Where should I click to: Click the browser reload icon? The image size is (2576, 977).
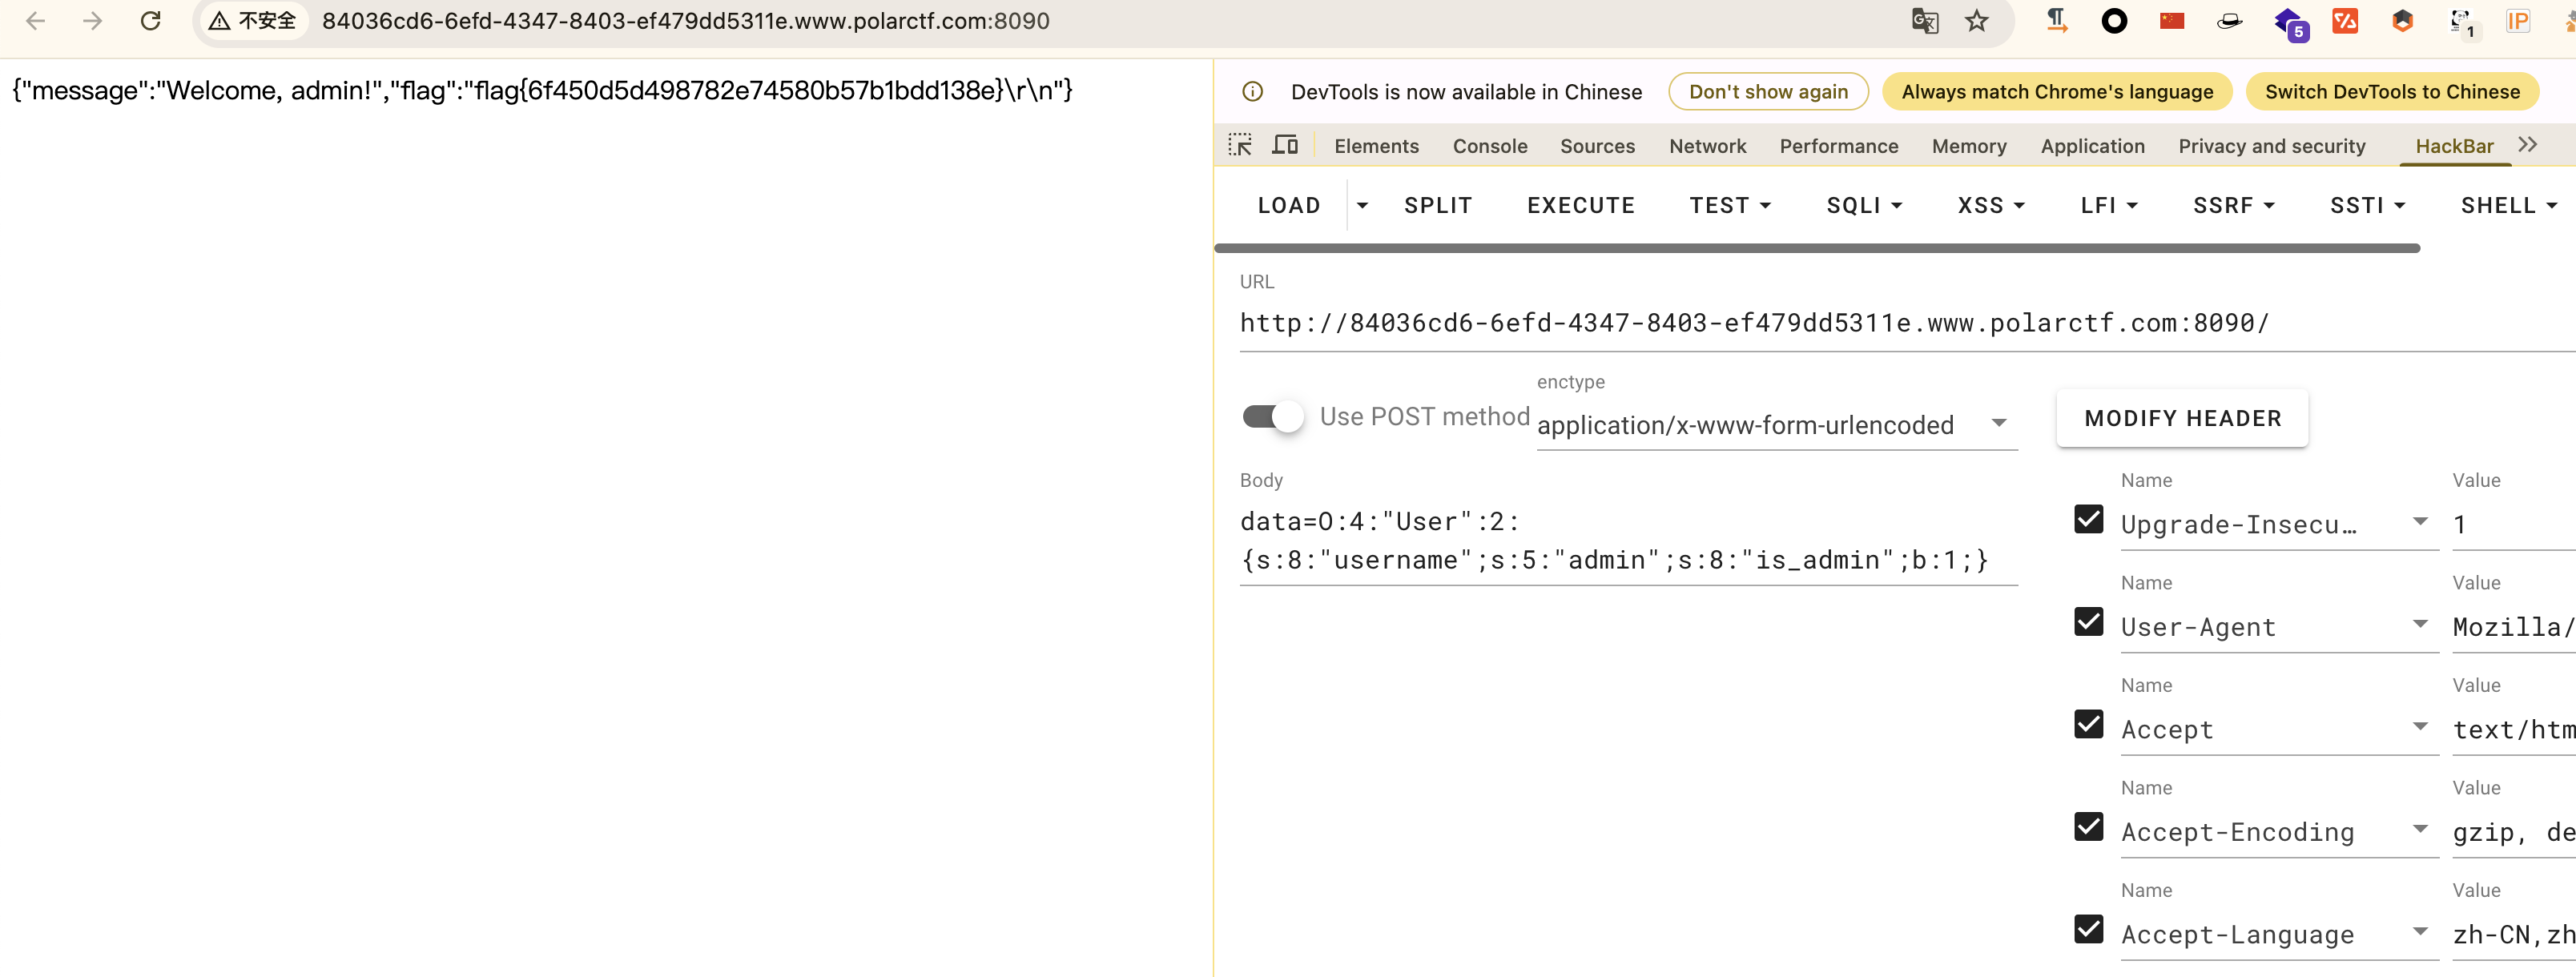click(x=150, y=21)
